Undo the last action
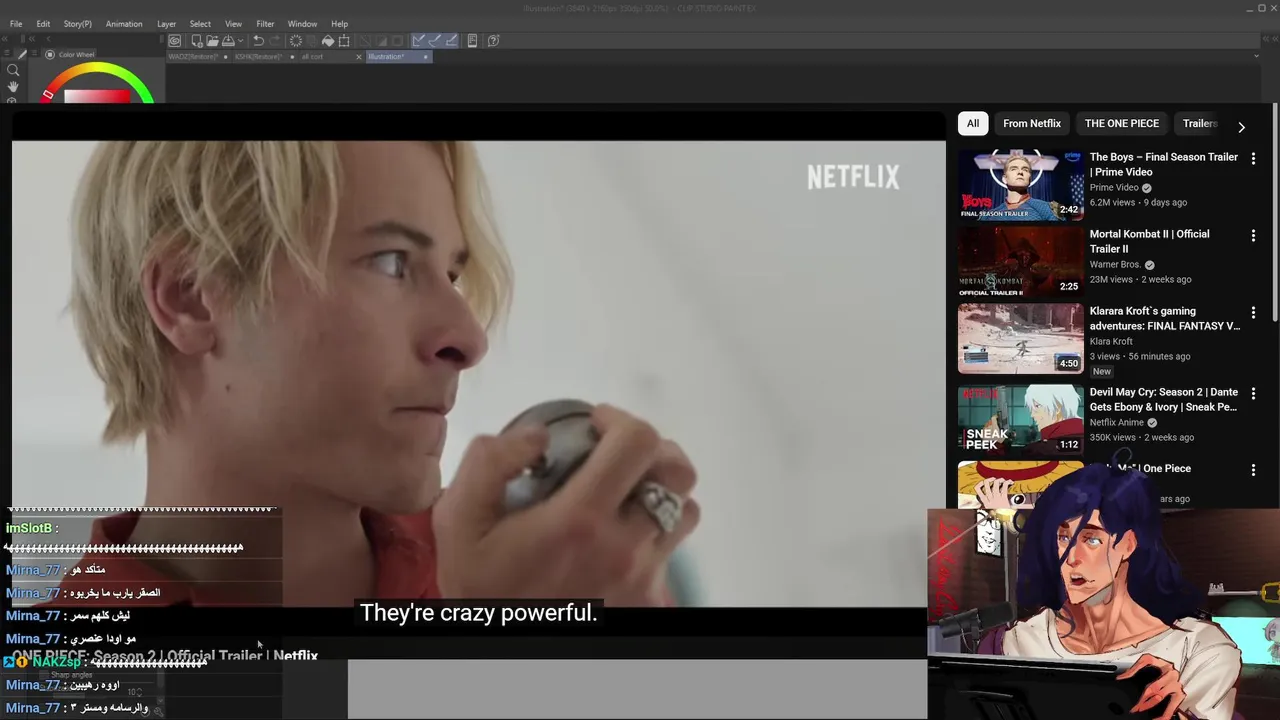The width and height of the screenshot is (1280, 720). [x=258, y=41]
